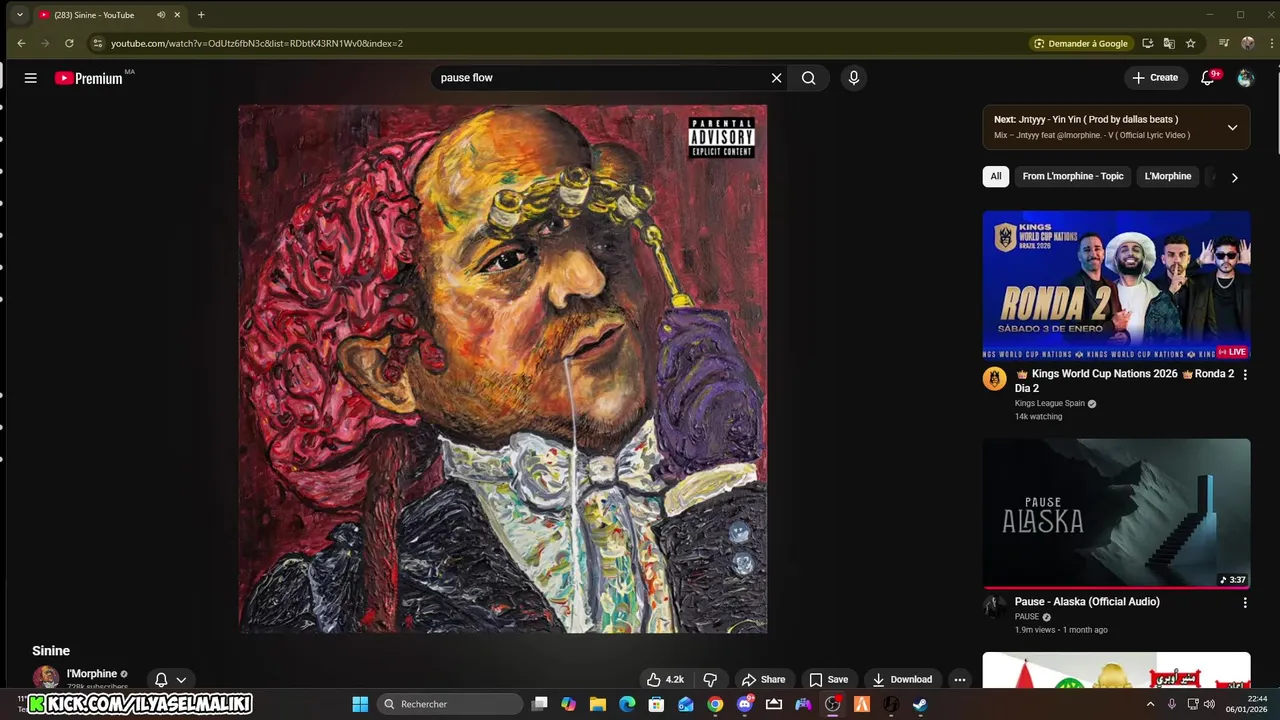Viewport: 1280px width, 720px height.
Task: Select From L'morphine - Topic chip
Action: coord(1073,176)
